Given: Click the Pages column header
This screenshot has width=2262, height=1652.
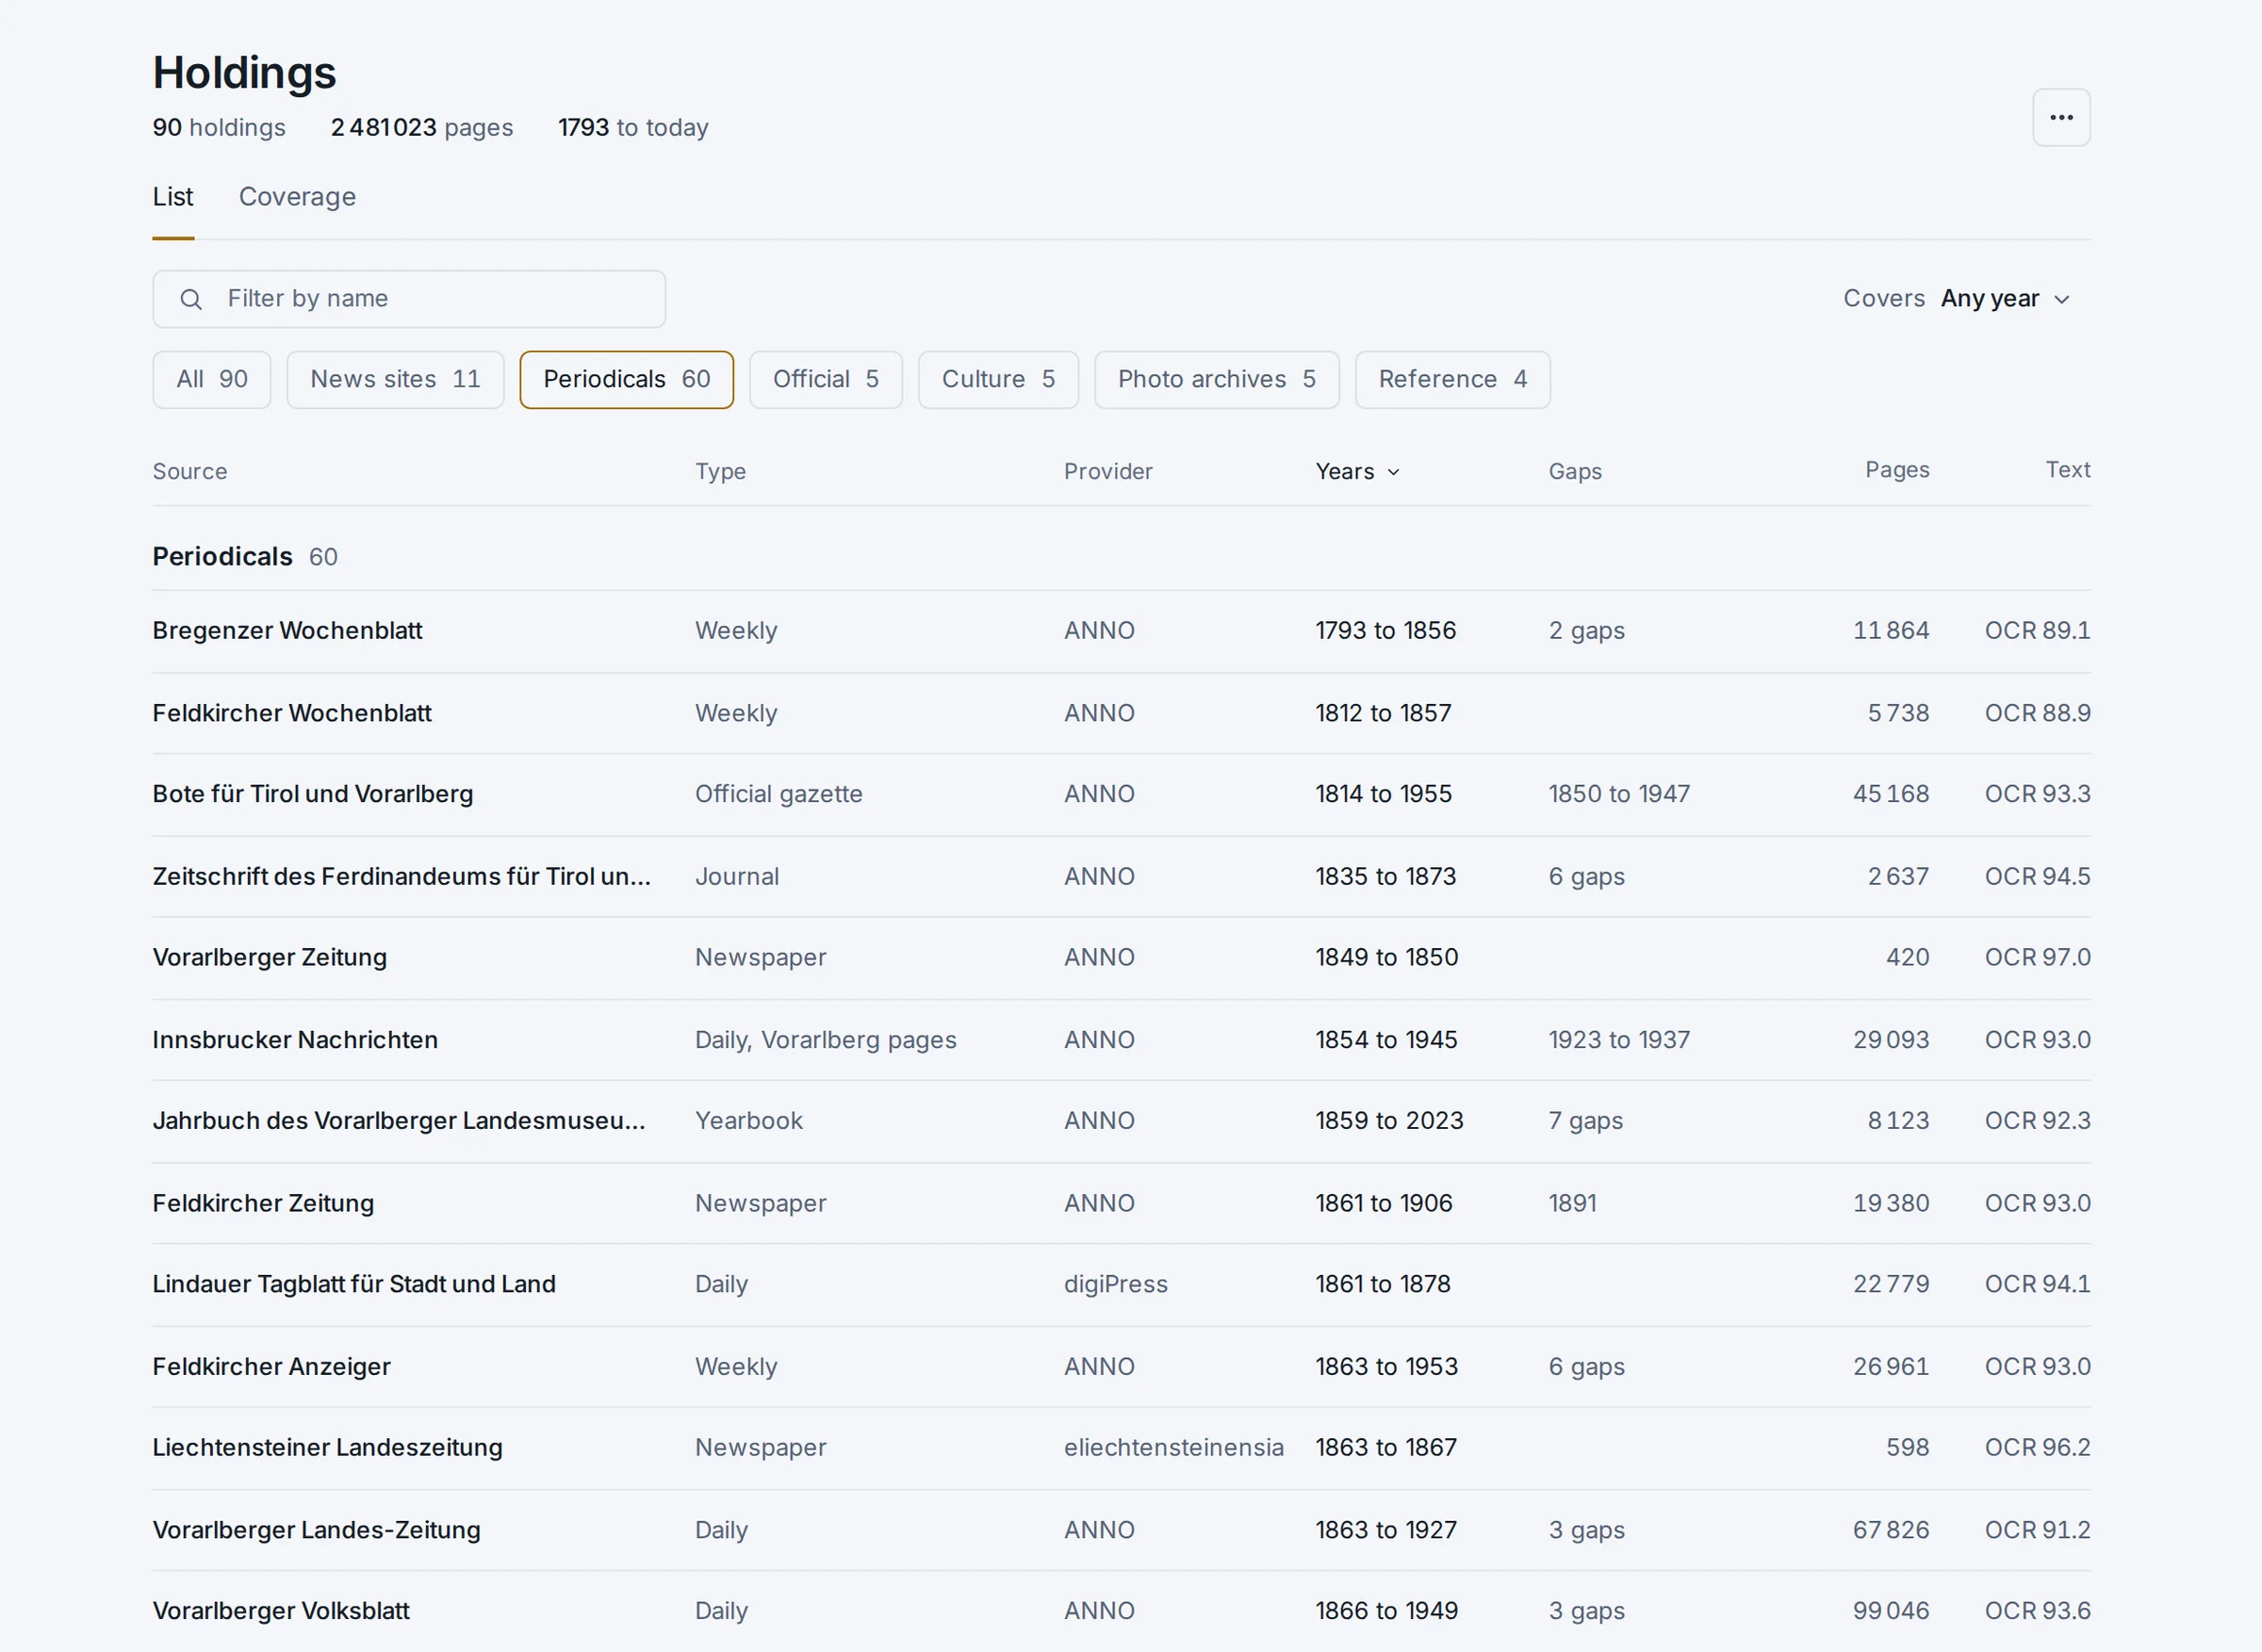Looking at the screenshot, I should [x=1897, y=469].
